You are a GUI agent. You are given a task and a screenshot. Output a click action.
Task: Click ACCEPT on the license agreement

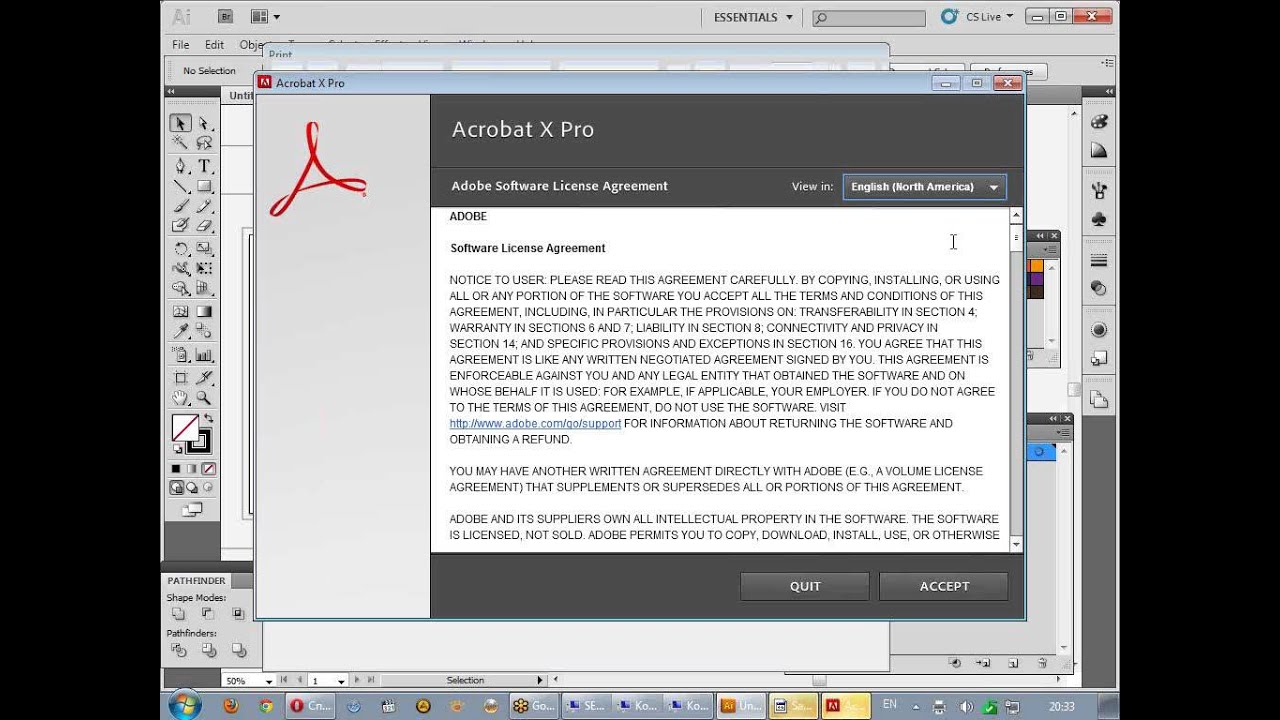[x=944, y=587]
